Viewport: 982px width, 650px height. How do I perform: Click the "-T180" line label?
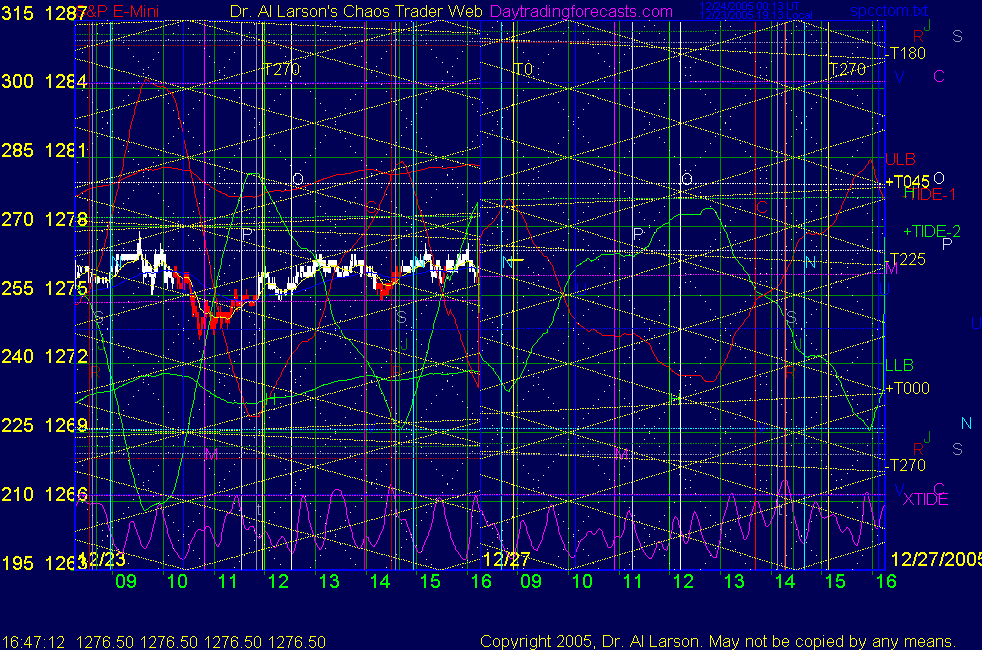906,53
